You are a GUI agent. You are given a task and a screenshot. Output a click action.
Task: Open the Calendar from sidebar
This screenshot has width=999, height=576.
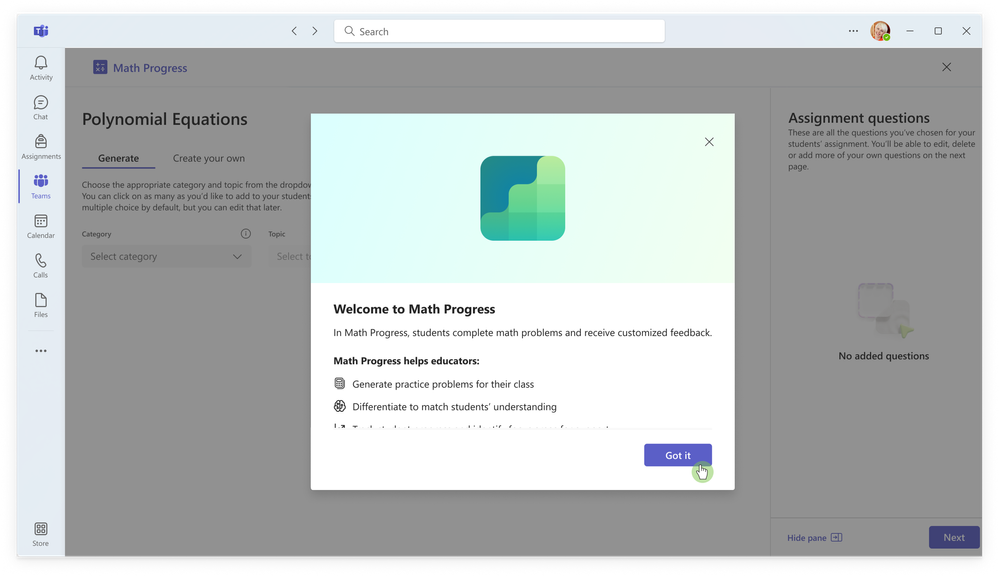pyautogui.click(x=41, y=226)
